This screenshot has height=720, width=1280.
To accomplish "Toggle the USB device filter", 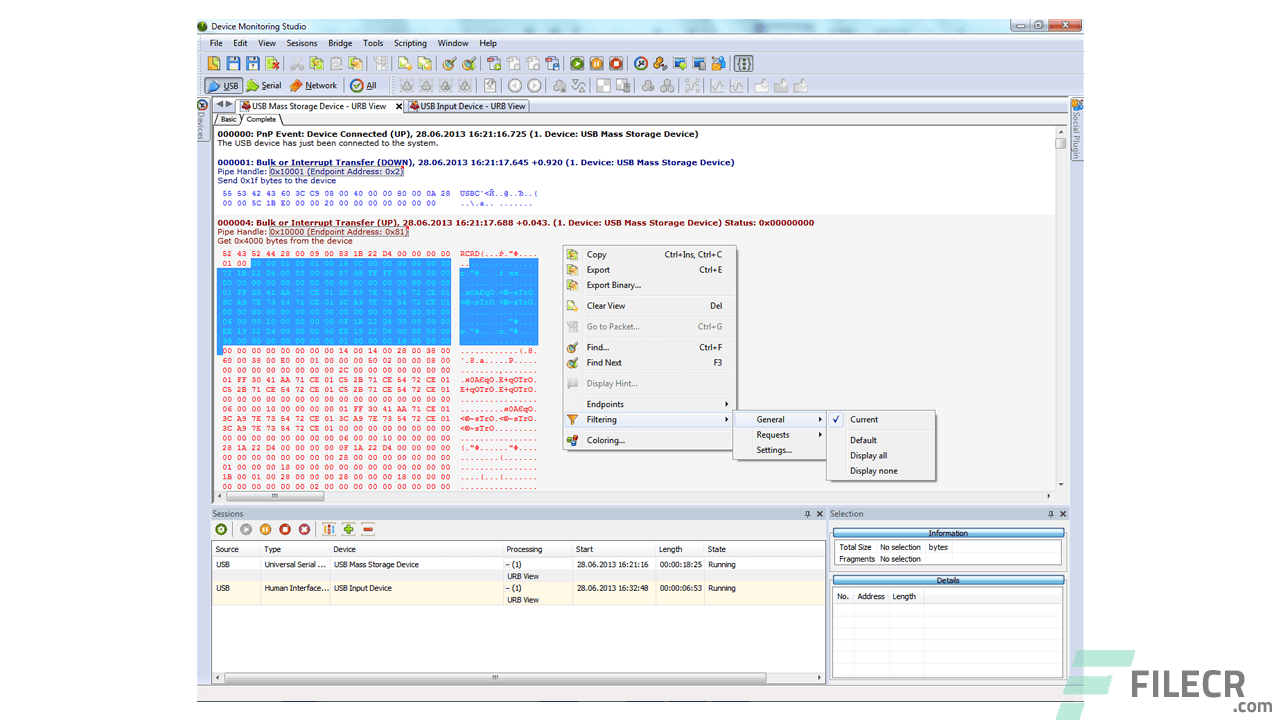I will 222,85.
